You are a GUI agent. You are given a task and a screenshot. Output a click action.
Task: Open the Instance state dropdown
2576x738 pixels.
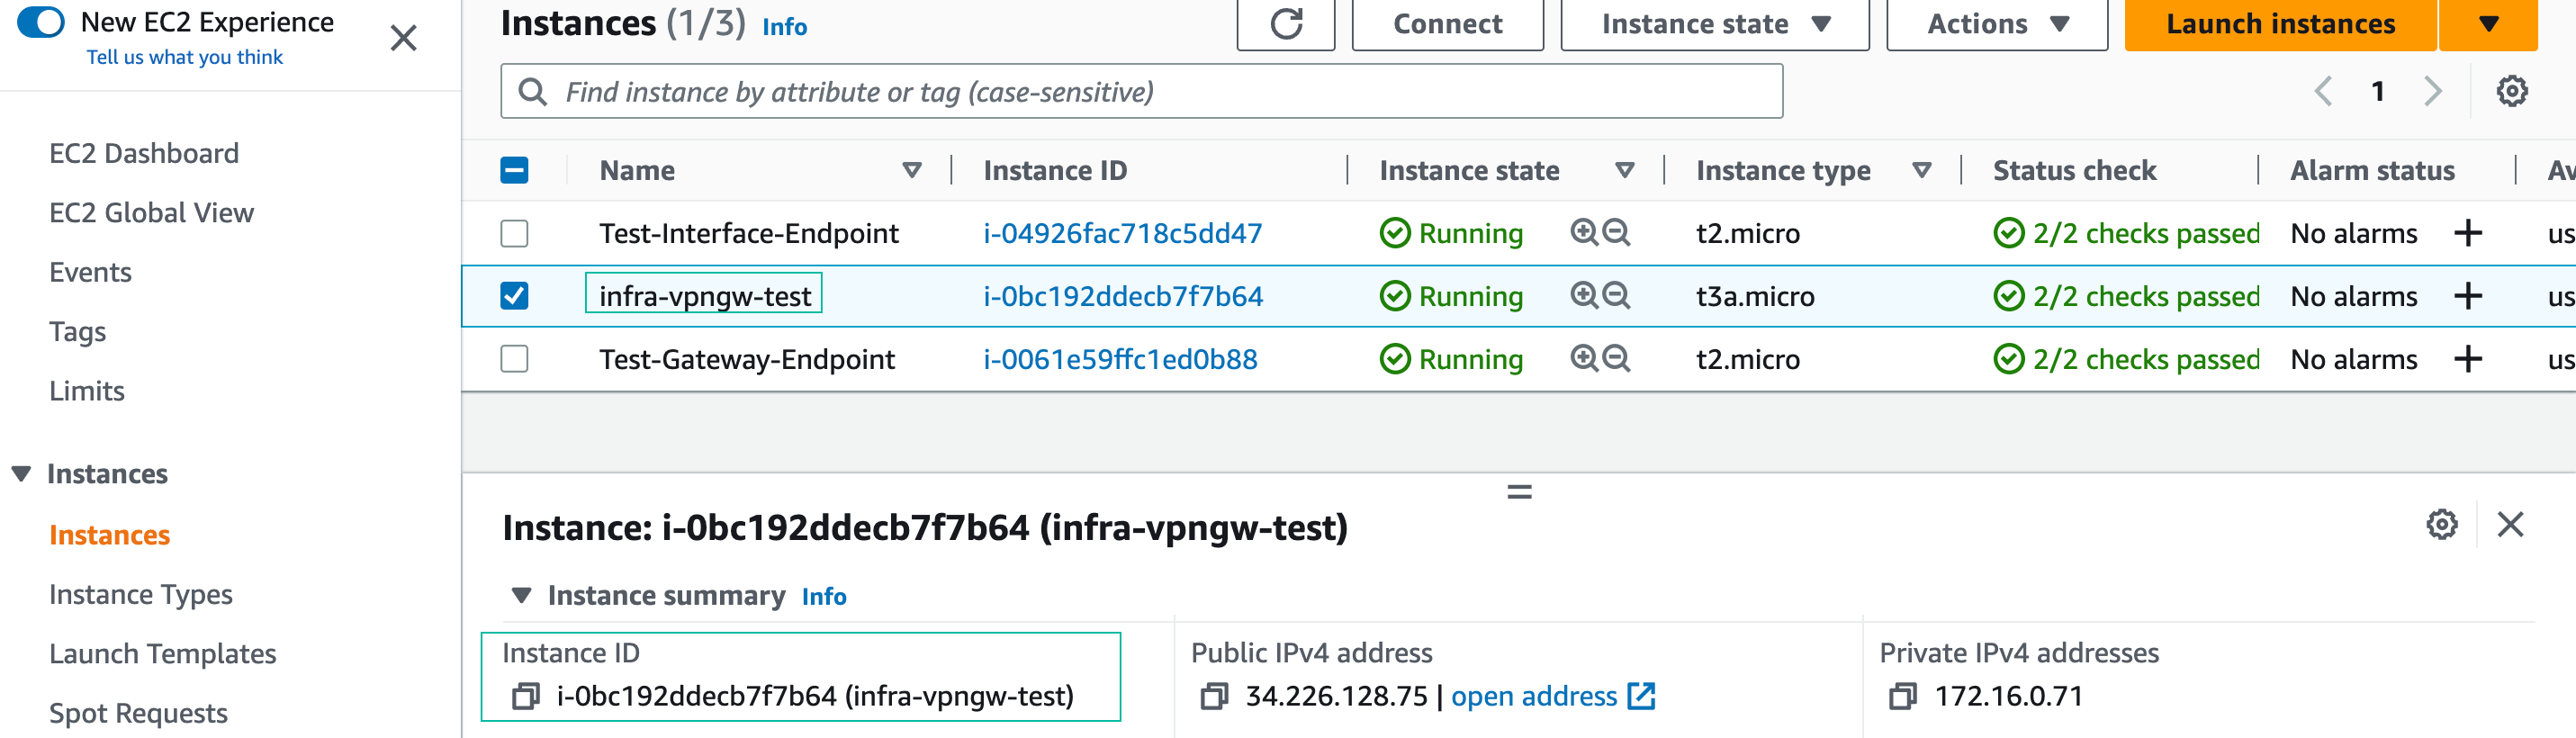[1714, 24]
